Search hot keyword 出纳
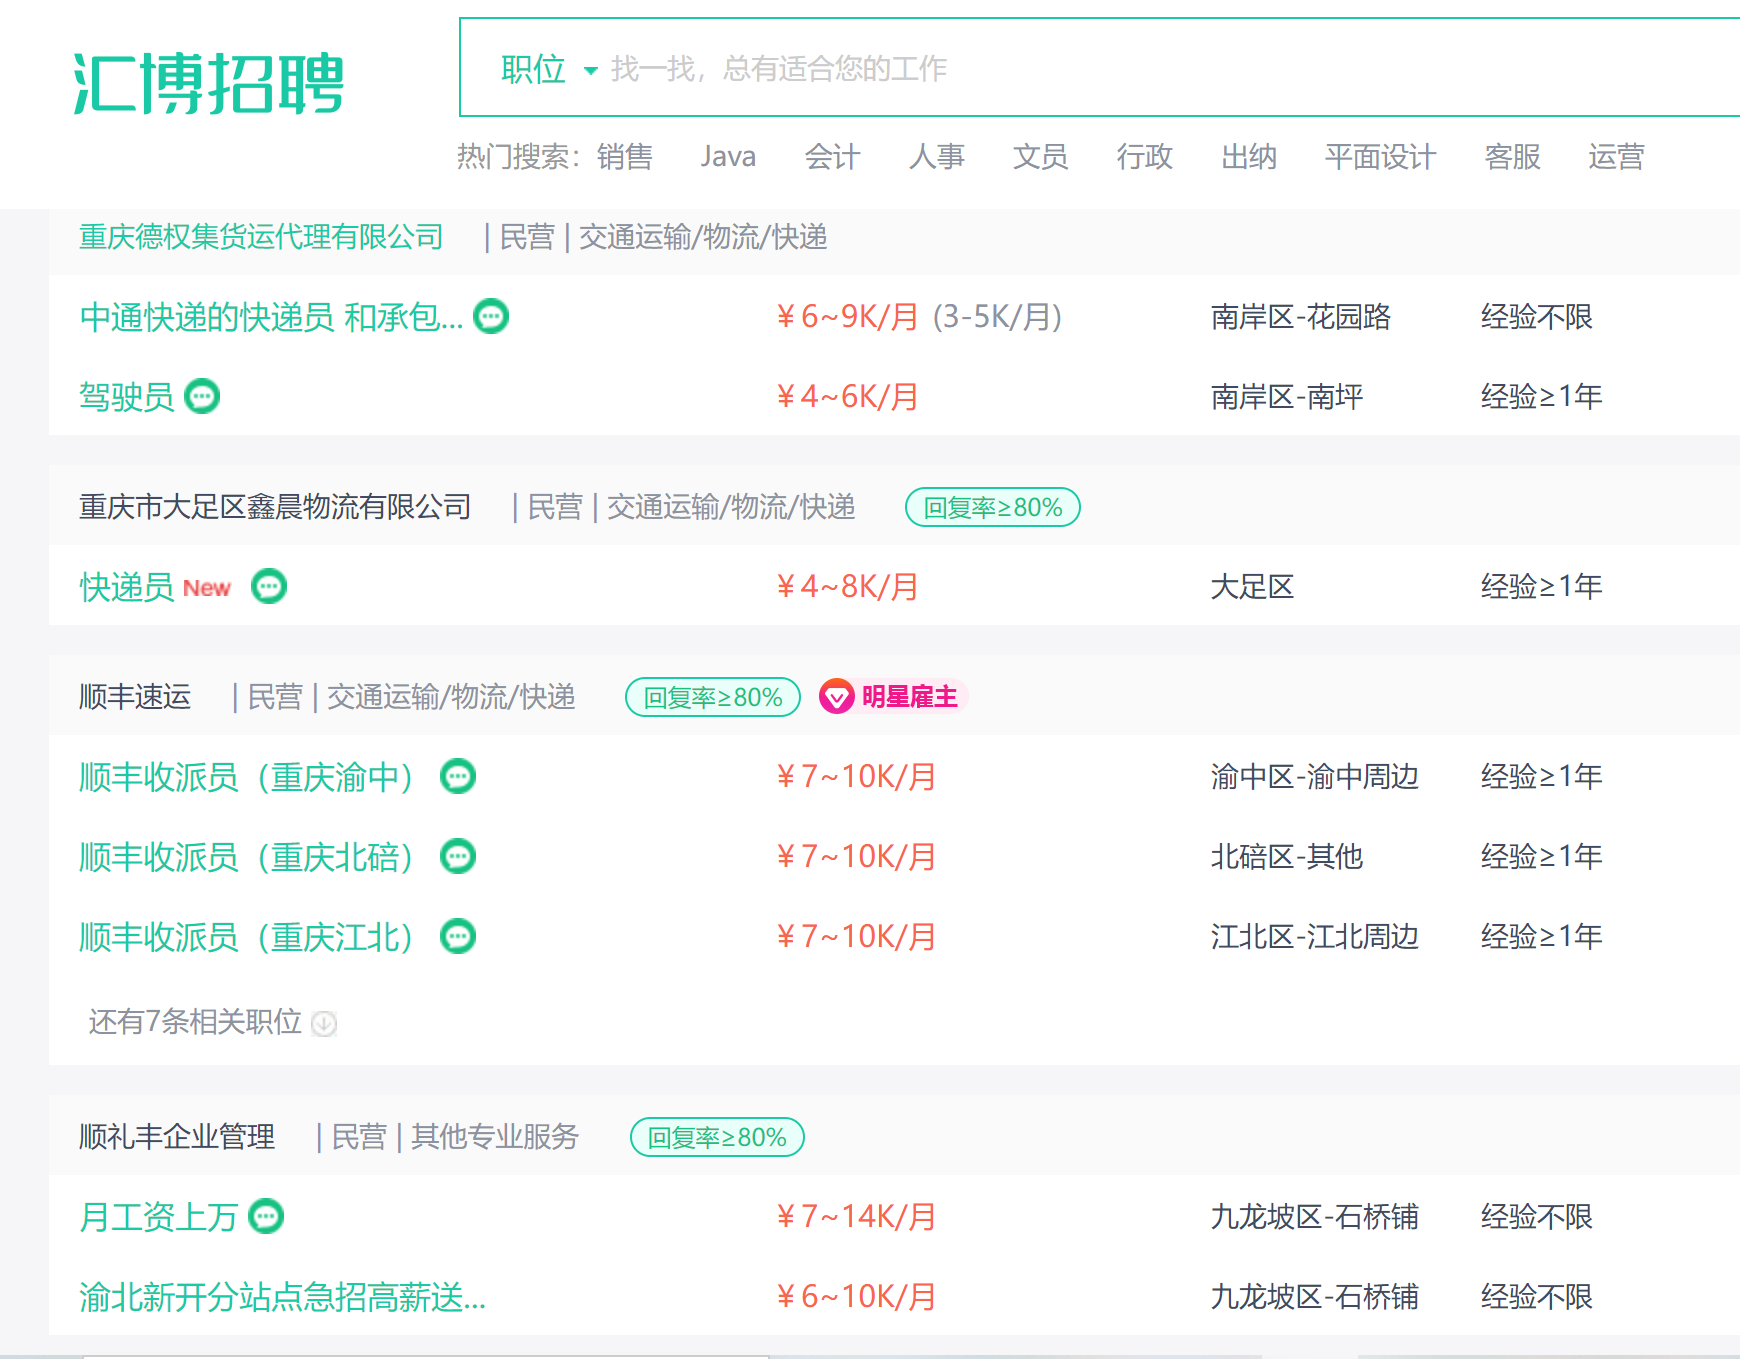Viewport: 1740px width, 1359px height. [1249, 157]
